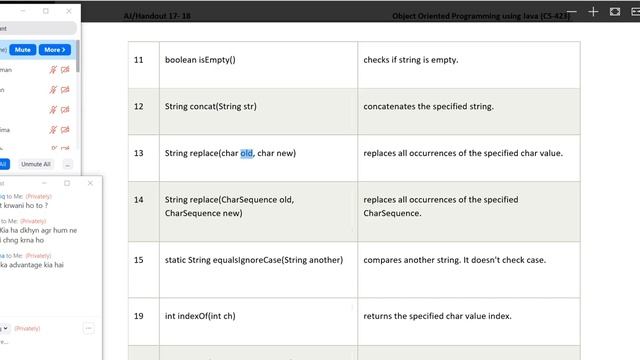Click the participants search field
The height and width of the screenshot is (360, 640).
coord(38,28)
